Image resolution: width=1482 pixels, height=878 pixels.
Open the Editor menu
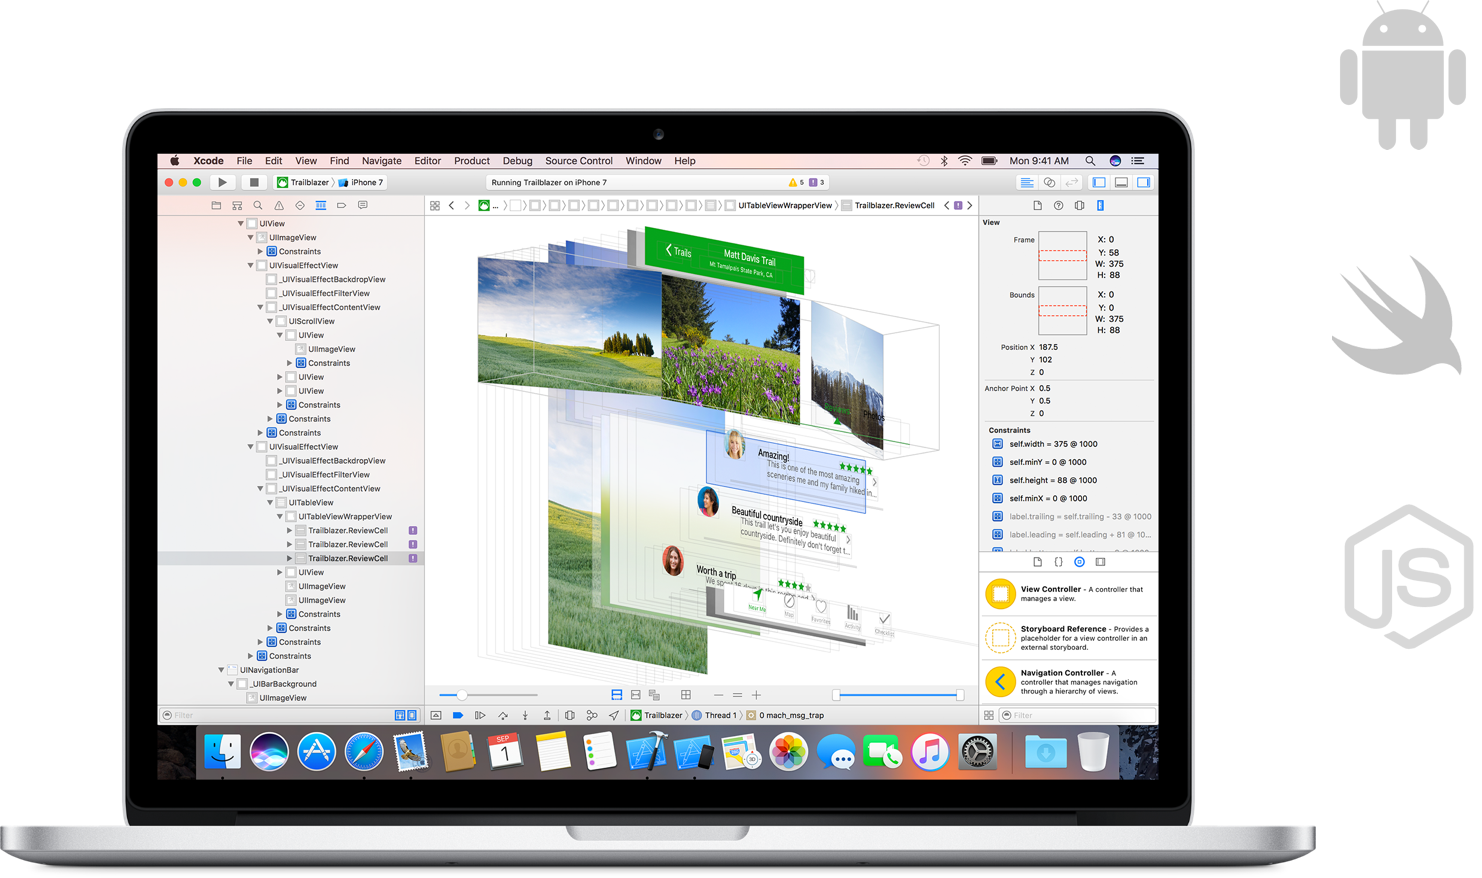point(427,161)
